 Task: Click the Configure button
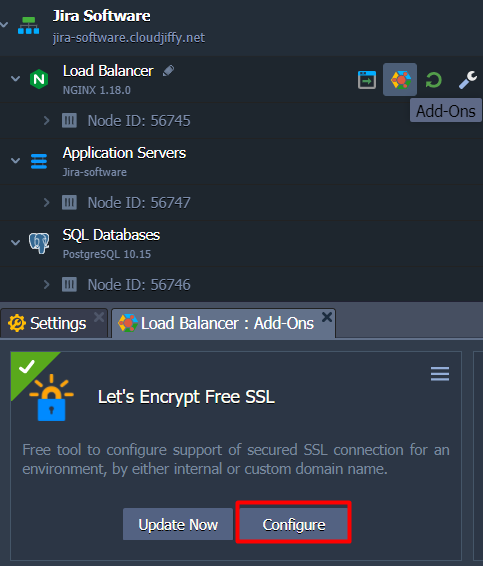pos(293,524)
